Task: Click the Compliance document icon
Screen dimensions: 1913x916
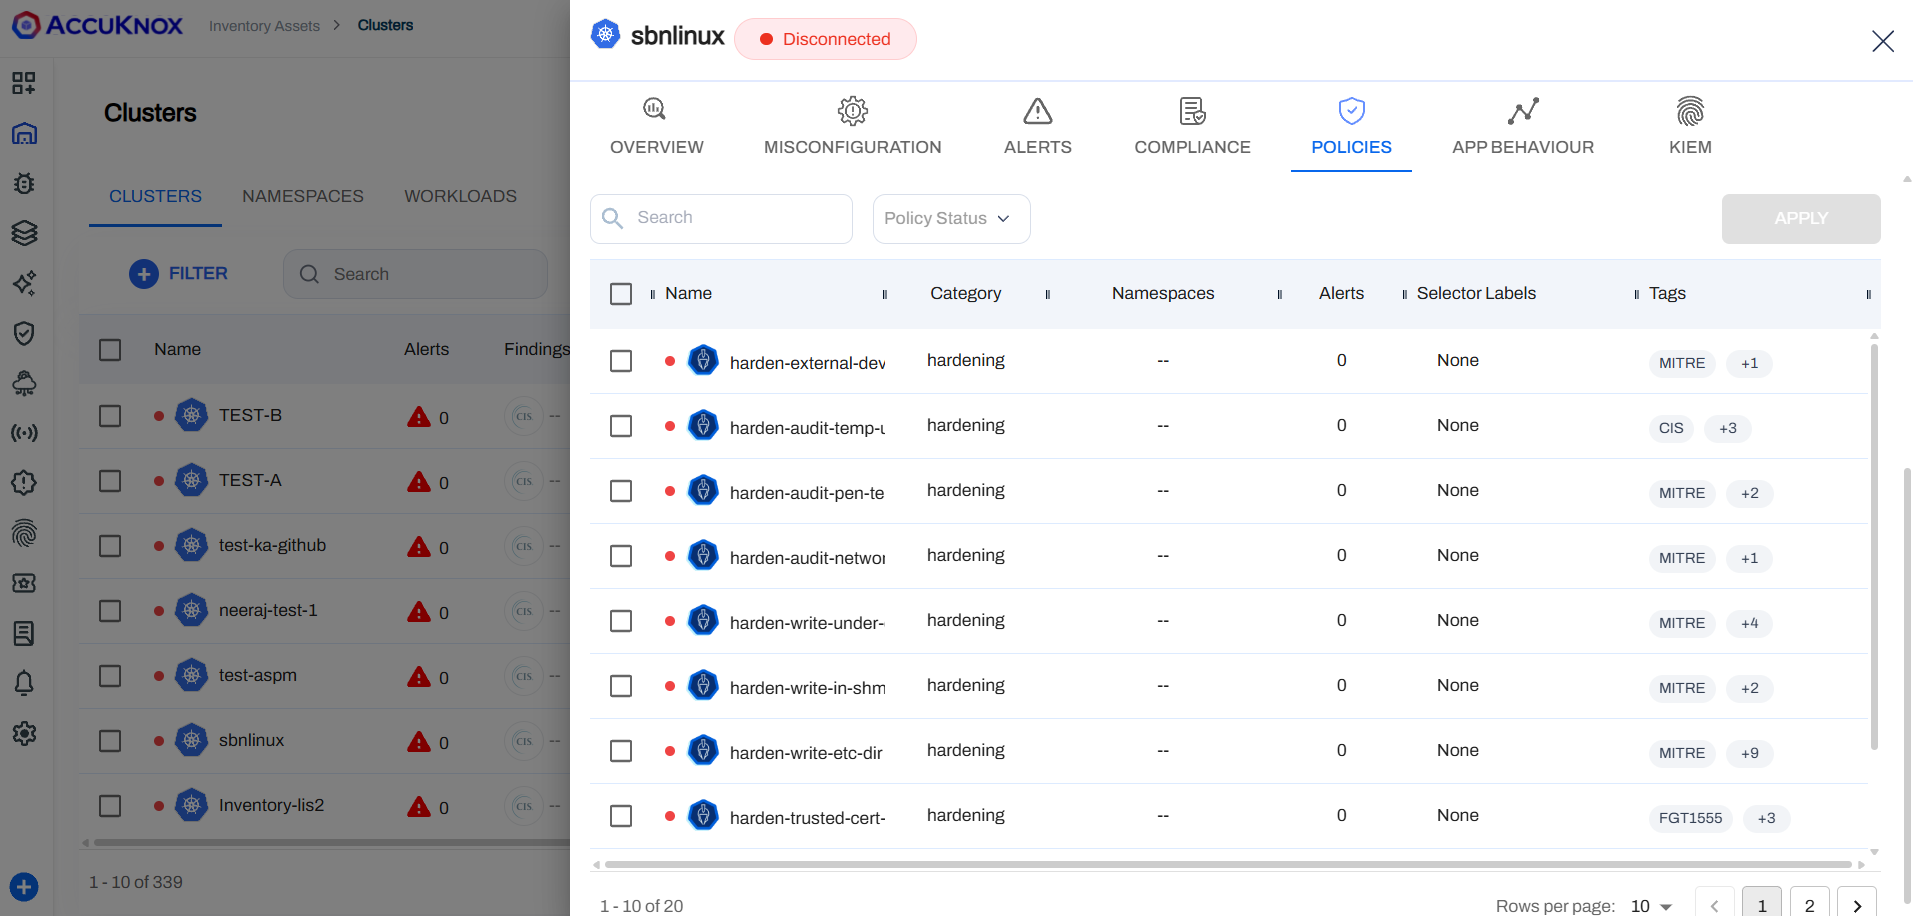Action: pos(1192,110)
